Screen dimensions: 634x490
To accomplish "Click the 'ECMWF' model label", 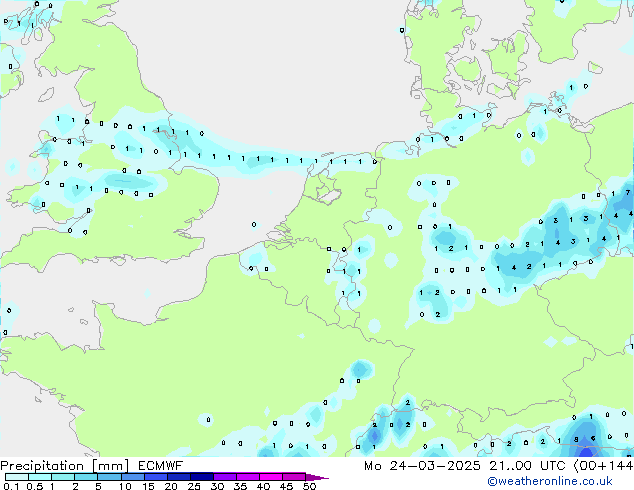I will coord(161,466).
